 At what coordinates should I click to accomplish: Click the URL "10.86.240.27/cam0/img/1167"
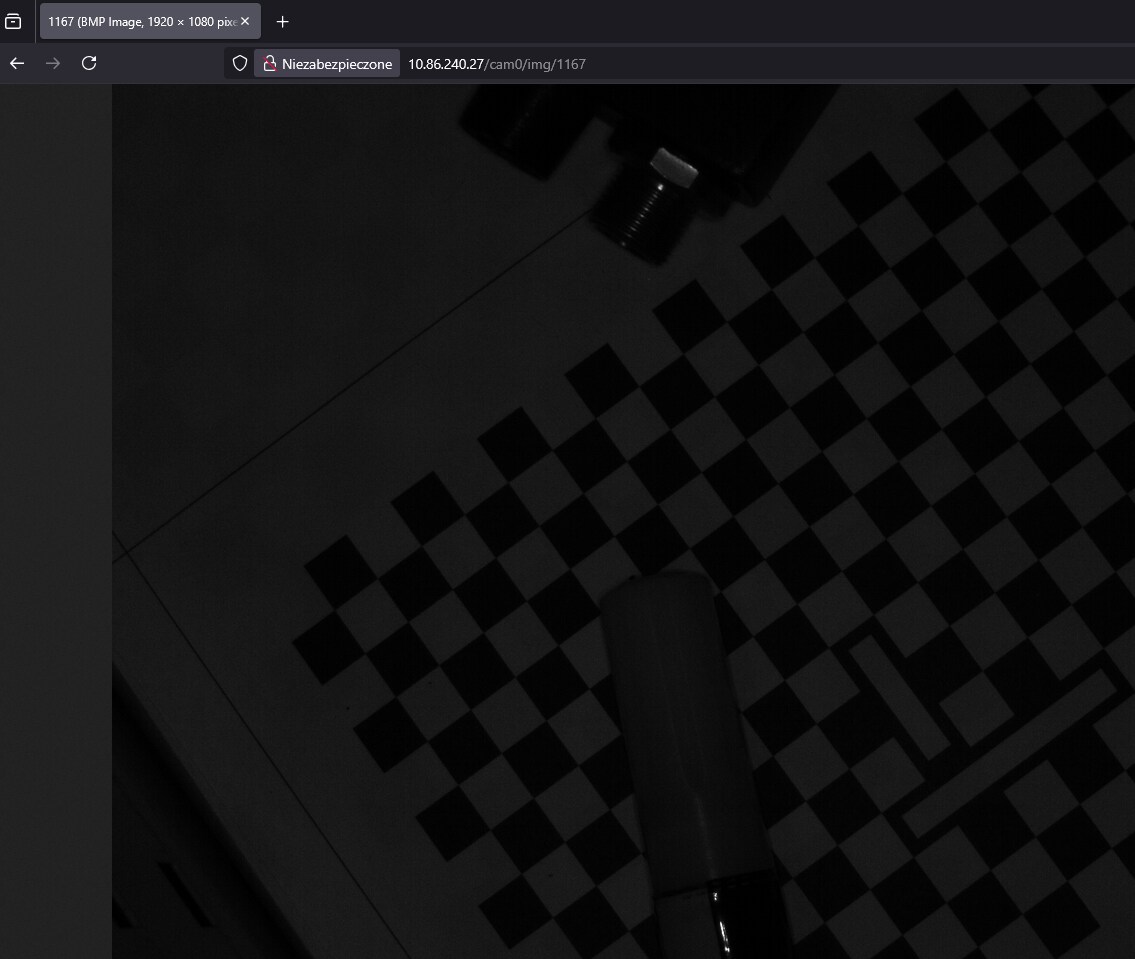pyautogui.click(x=497, y=63)
